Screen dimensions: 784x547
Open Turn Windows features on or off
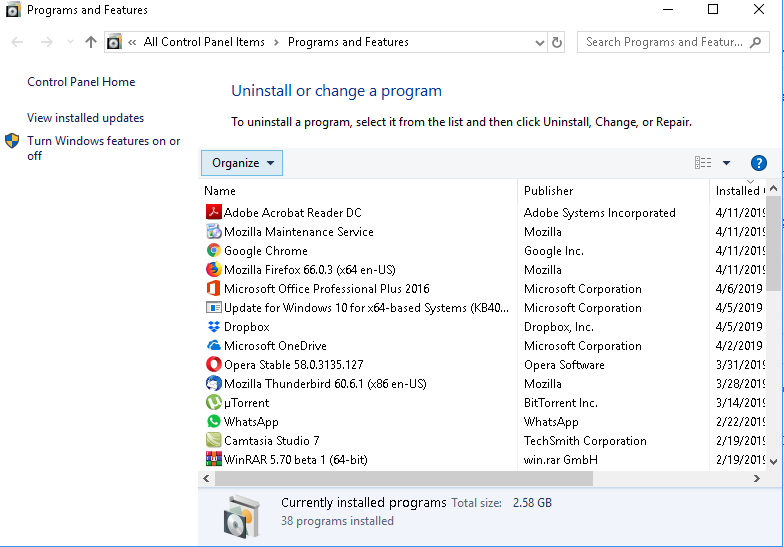(104, 148)
